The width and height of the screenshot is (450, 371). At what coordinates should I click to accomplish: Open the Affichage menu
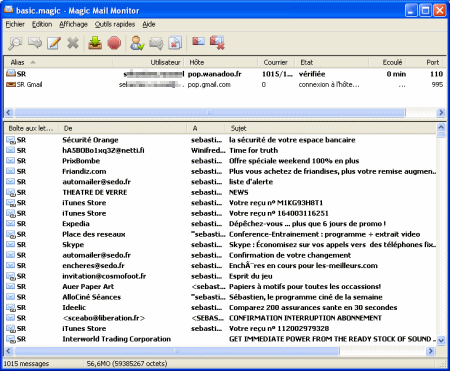pyautogui.click(x=73, y=24)
